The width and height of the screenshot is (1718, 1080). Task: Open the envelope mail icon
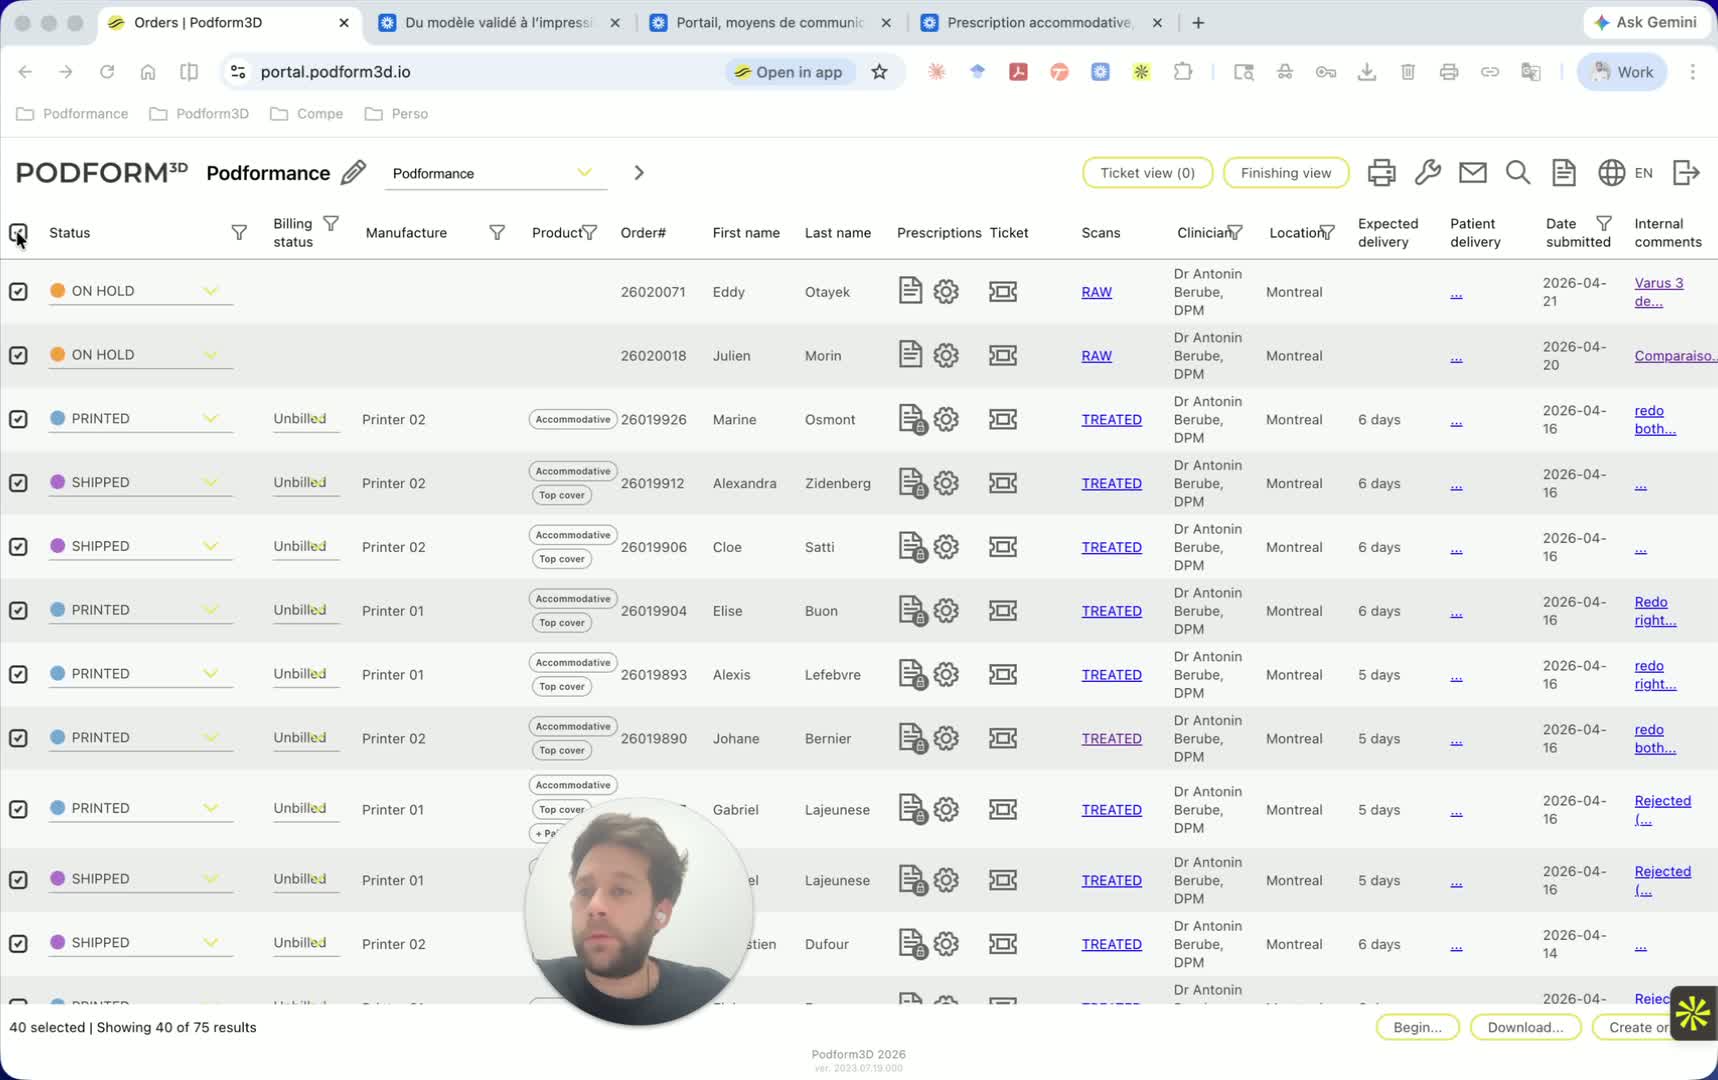(x=1472, y=173)
